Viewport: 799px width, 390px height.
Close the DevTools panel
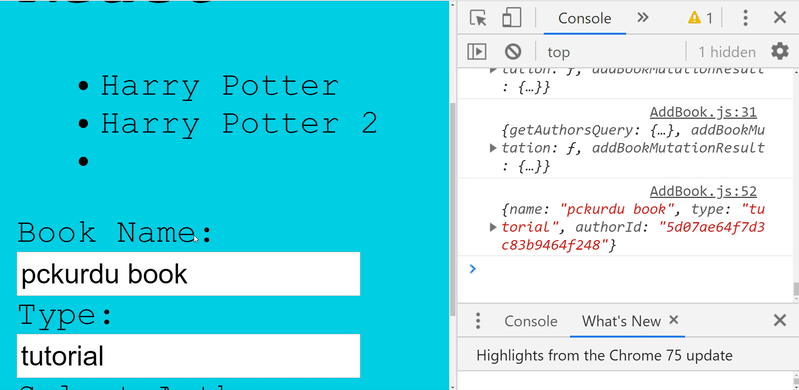pyautogui.click(x=780, y=18)
